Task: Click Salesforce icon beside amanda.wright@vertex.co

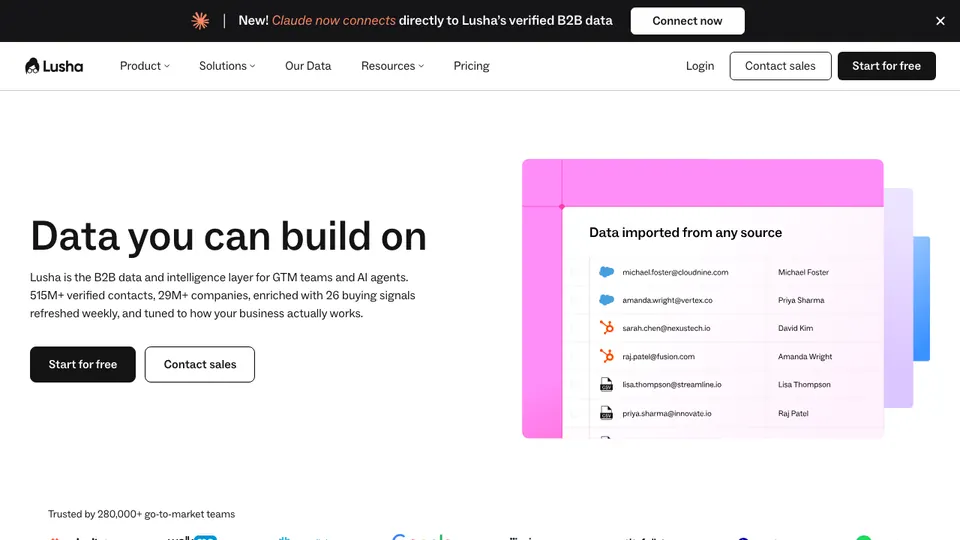Action: click(606, 300)
